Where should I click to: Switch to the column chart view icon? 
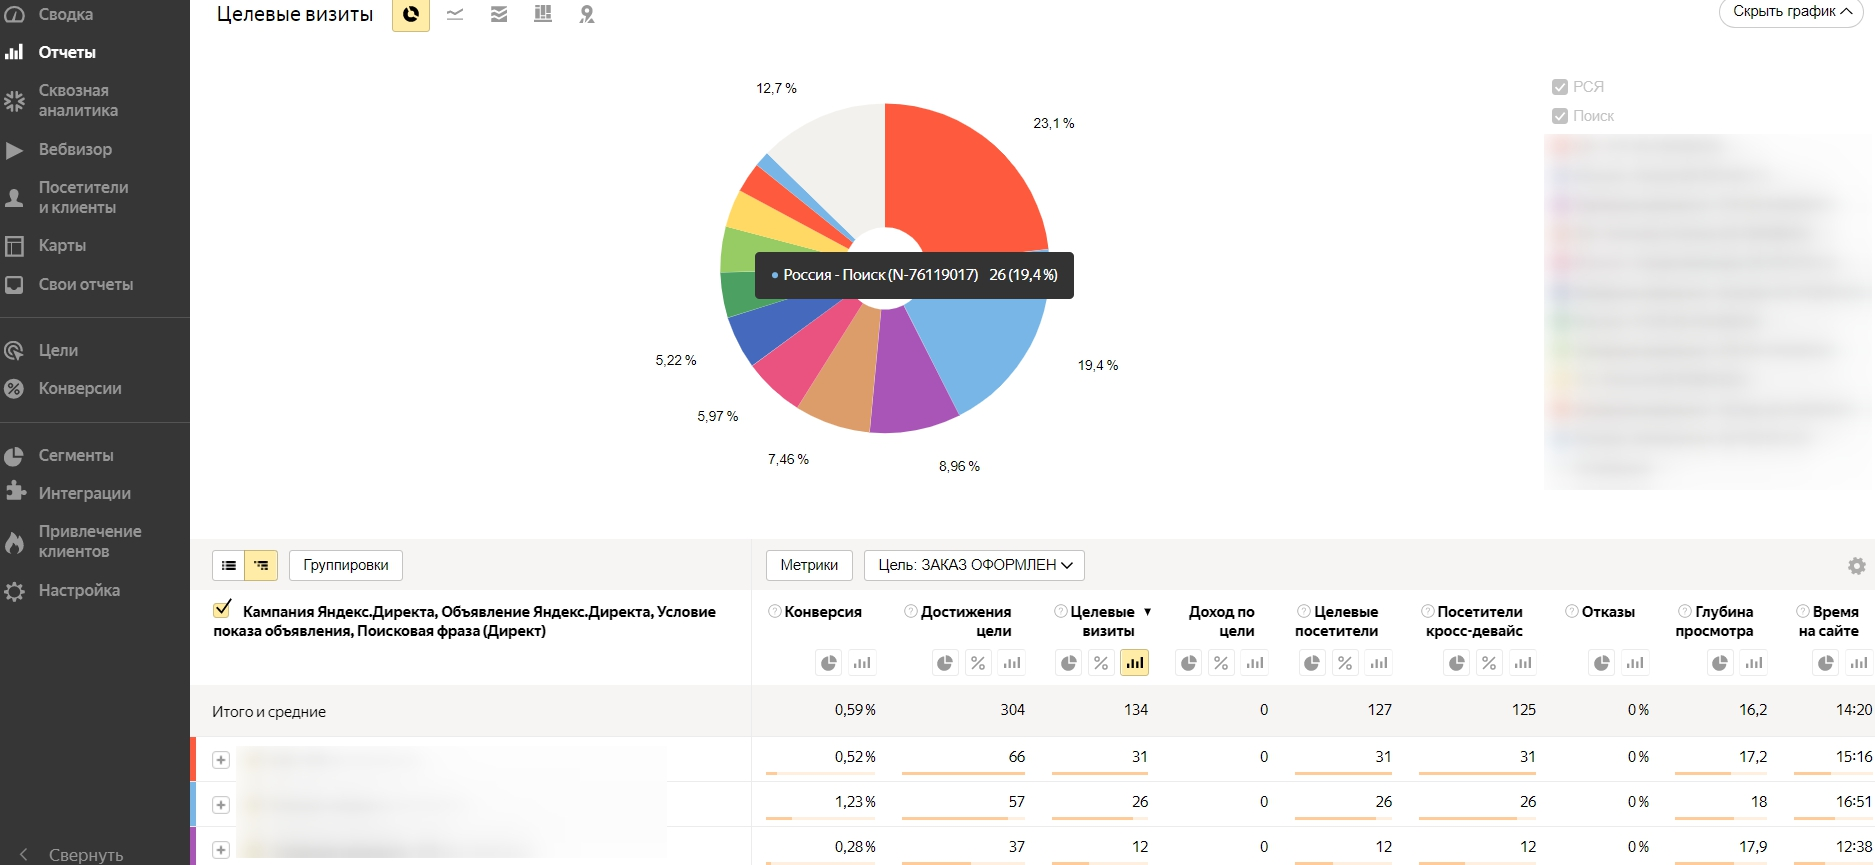pyautogui.click(x=543, y=14)
